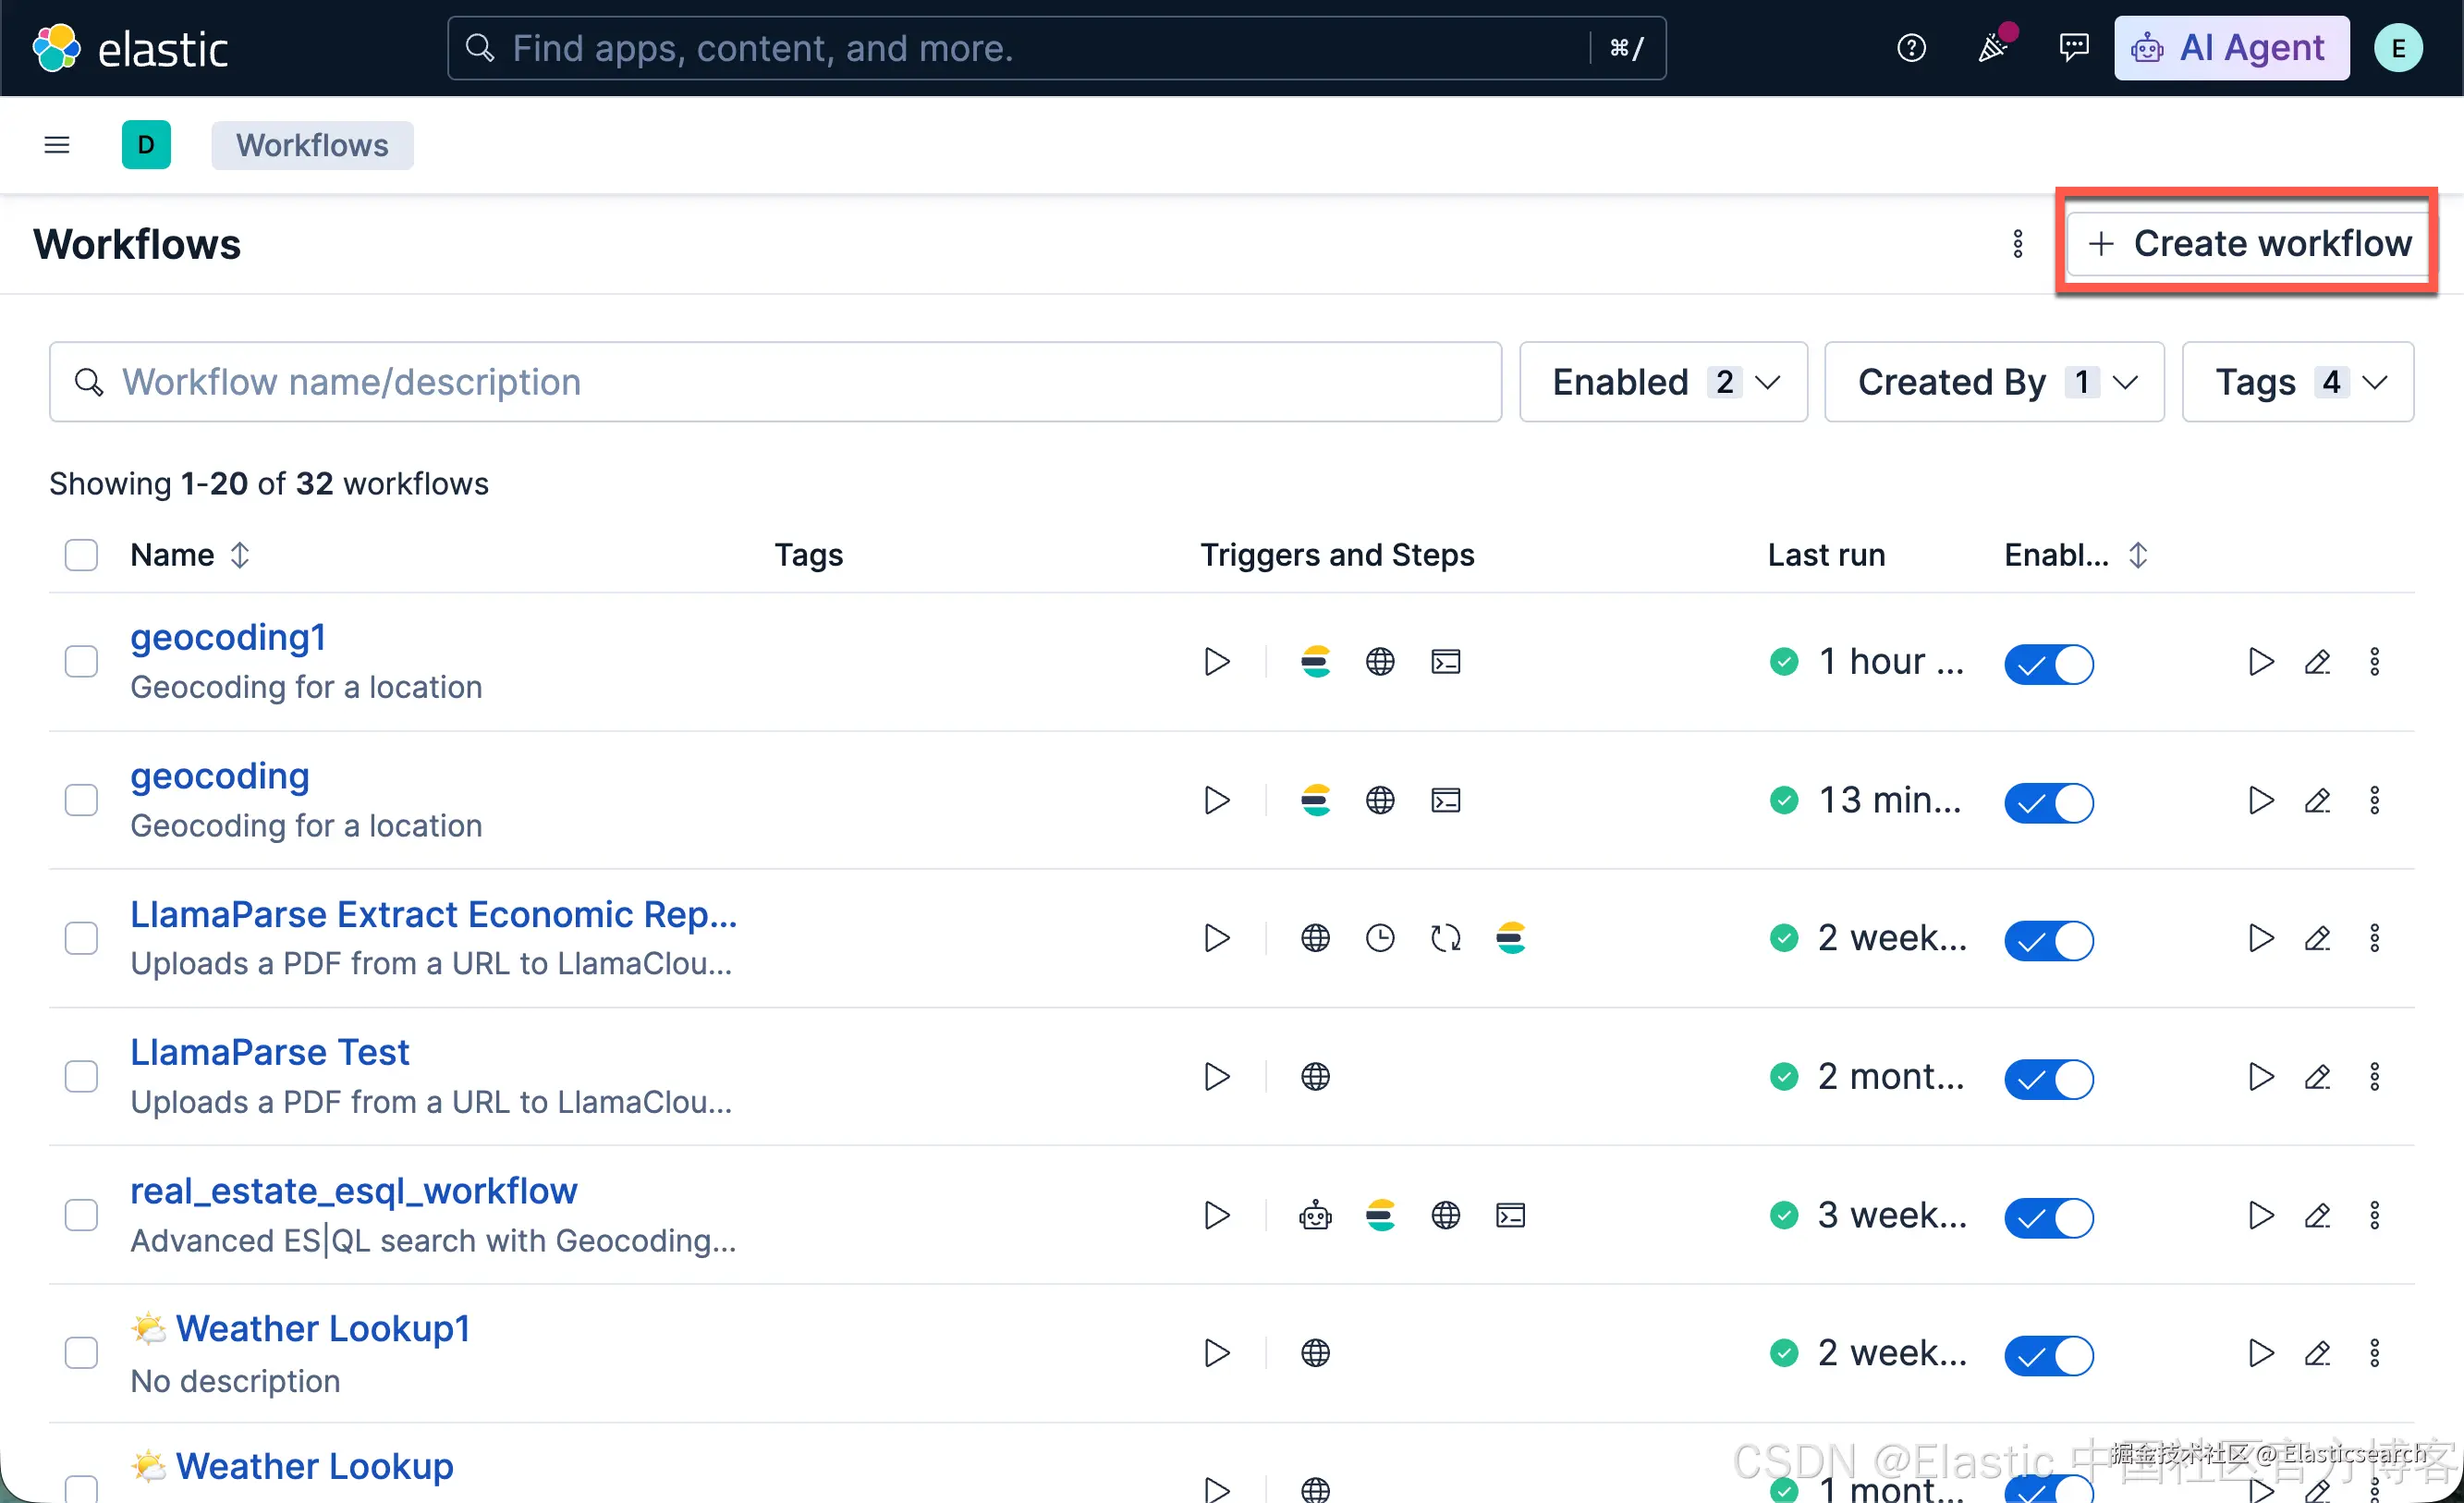The height and width of the screenshot is (1503, 2464).
Task: Tick the checkbox for LlamaParse Test
Action: (81, 1077)
